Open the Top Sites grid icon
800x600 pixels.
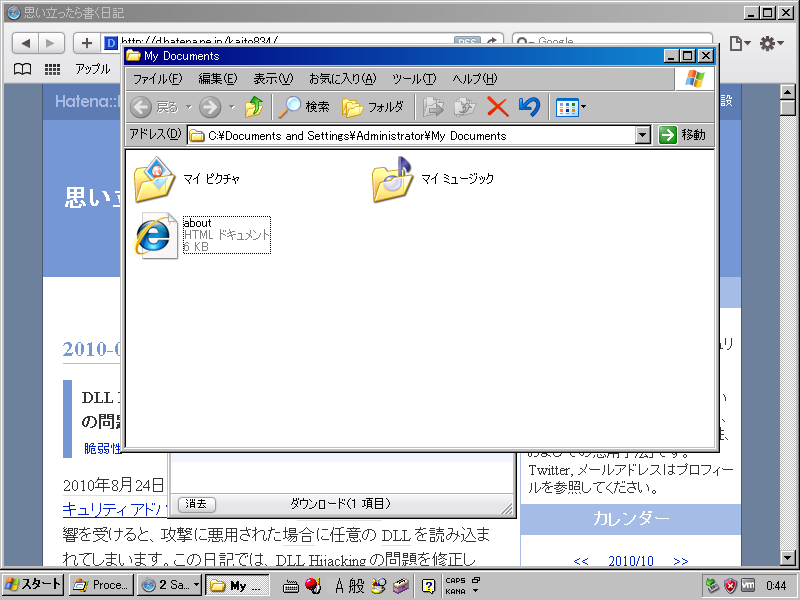click(x=52, y=69)
